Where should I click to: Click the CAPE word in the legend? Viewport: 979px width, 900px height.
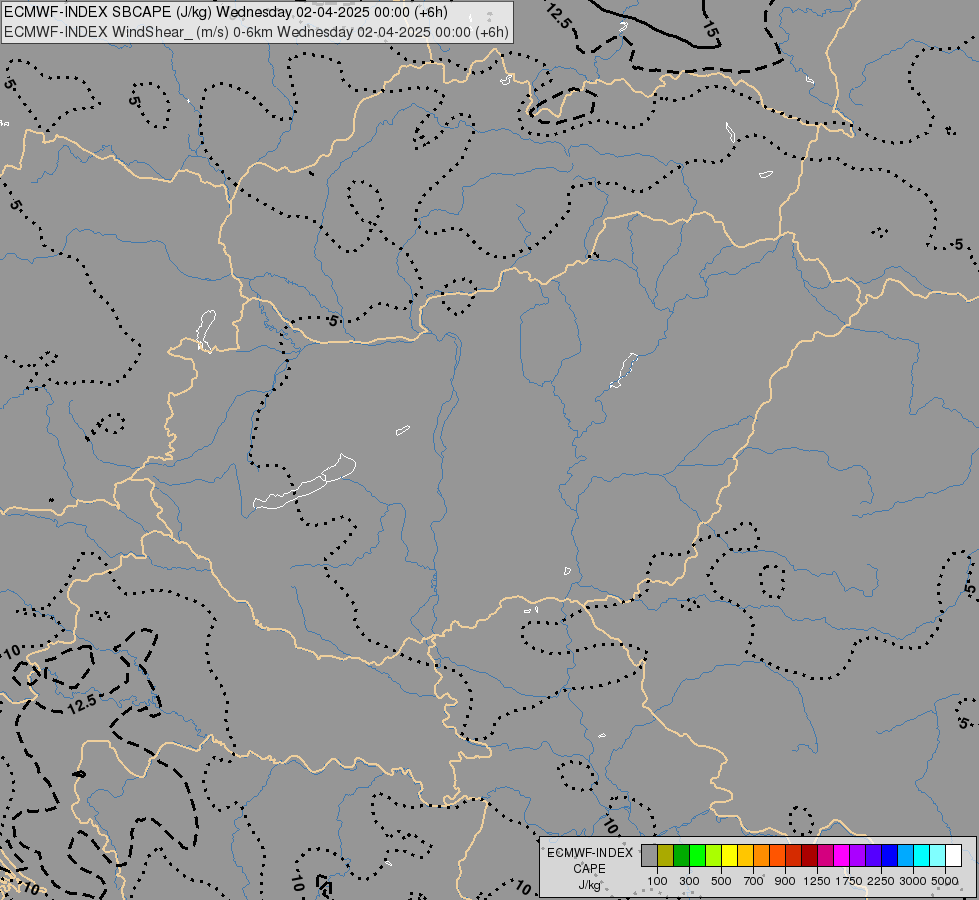pos(589,869)
